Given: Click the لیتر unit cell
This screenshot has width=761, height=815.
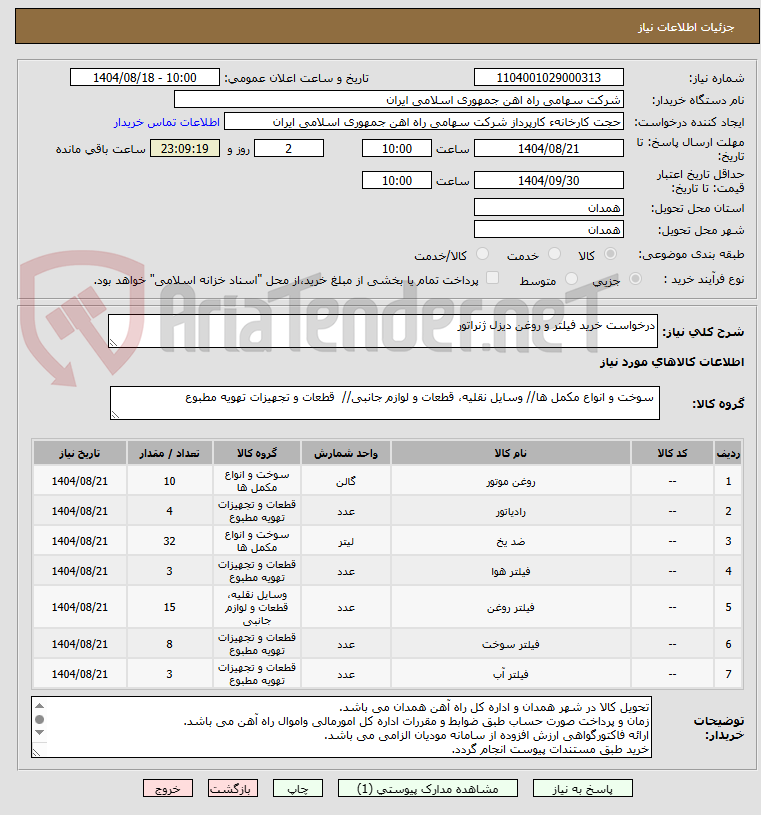Looking at the screenshot, I should pyautogui.click(x=346, y=541).
